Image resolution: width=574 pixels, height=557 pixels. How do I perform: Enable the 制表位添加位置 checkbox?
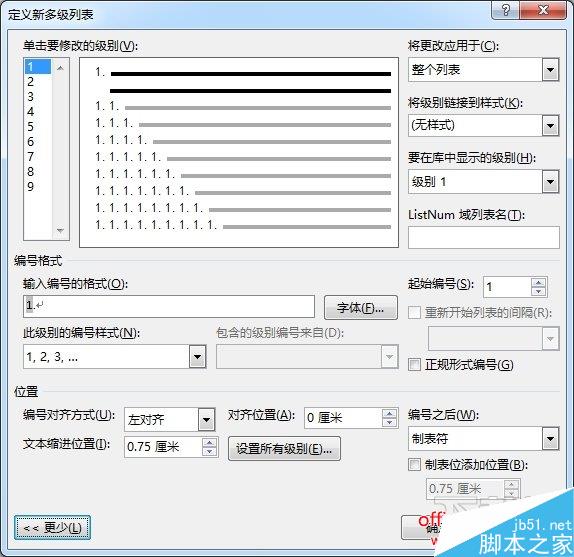[414, 465]
